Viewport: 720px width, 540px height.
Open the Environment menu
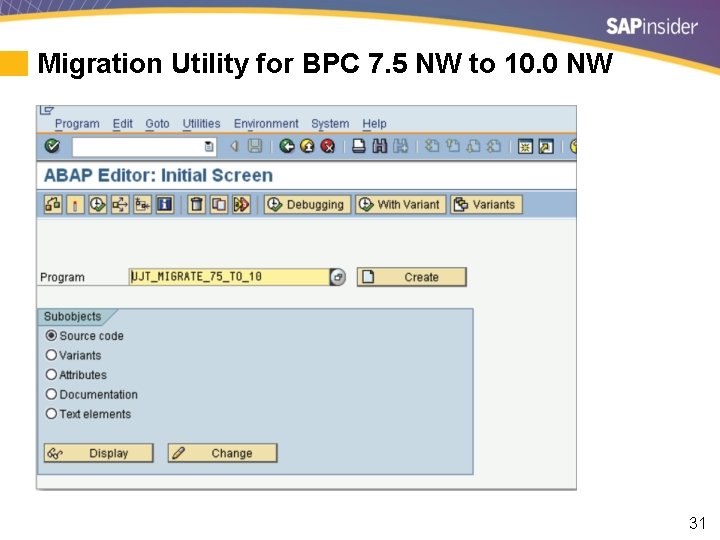[266, 124]
